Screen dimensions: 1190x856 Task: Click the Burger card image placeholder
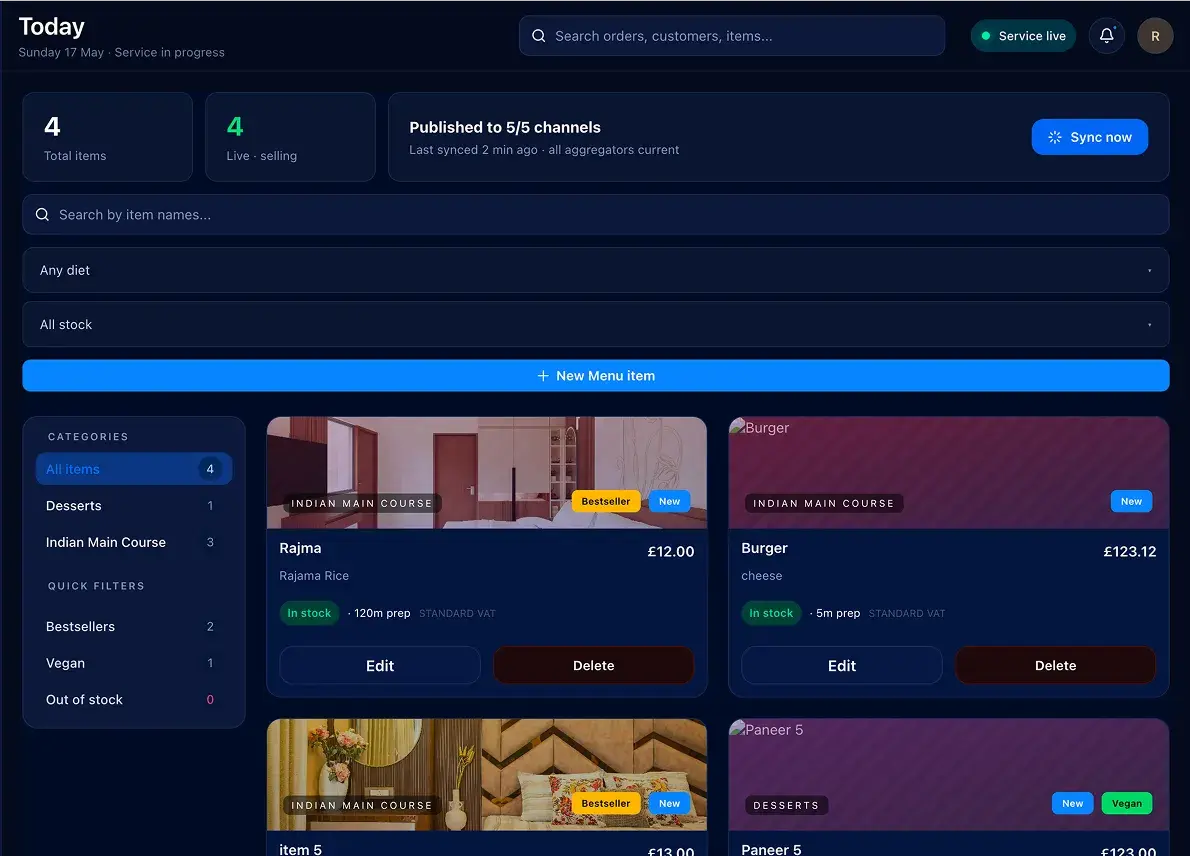[x=949, y=472]
